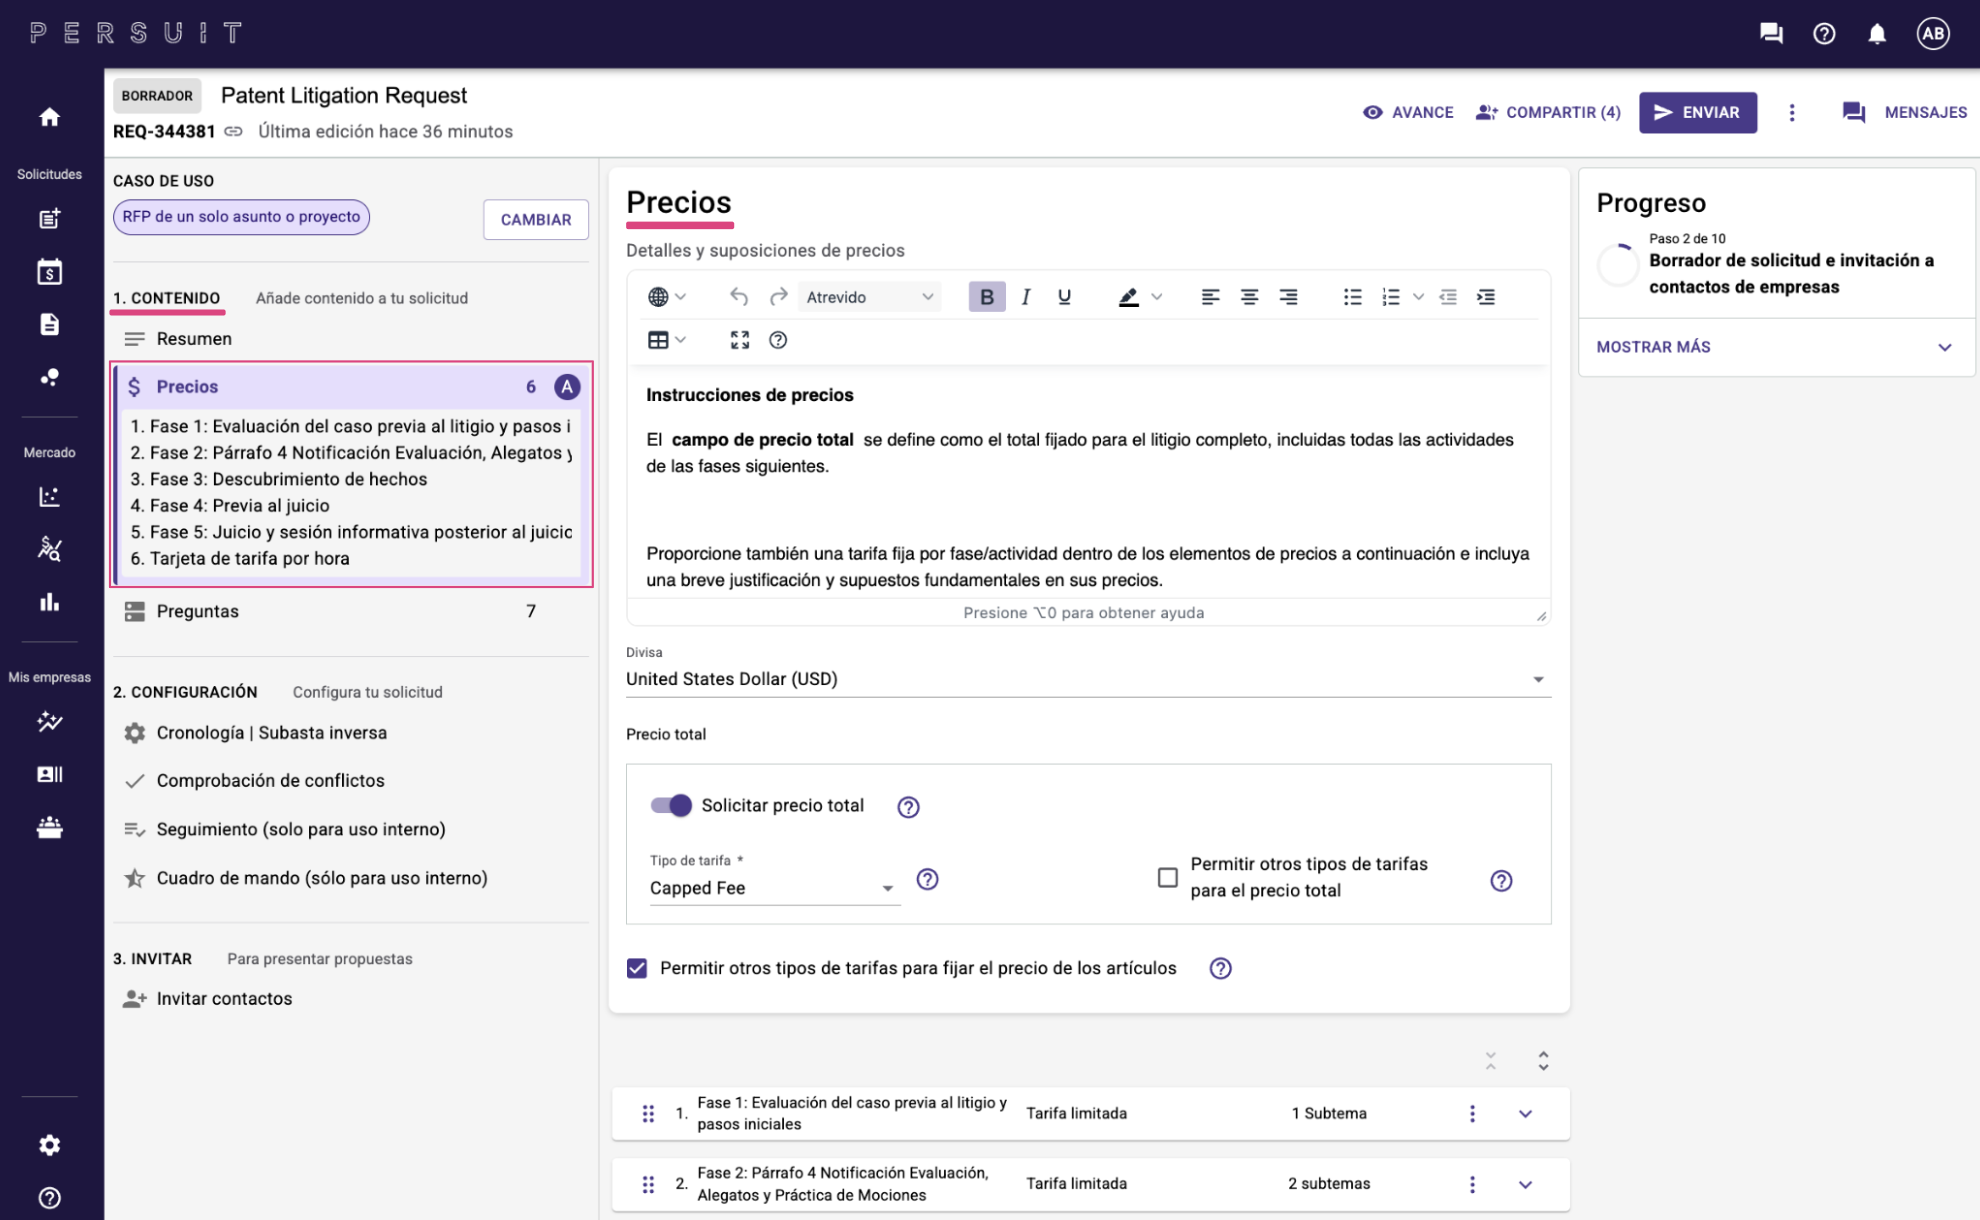Open the help question icon in top bar

click(x=1824, y=33)
